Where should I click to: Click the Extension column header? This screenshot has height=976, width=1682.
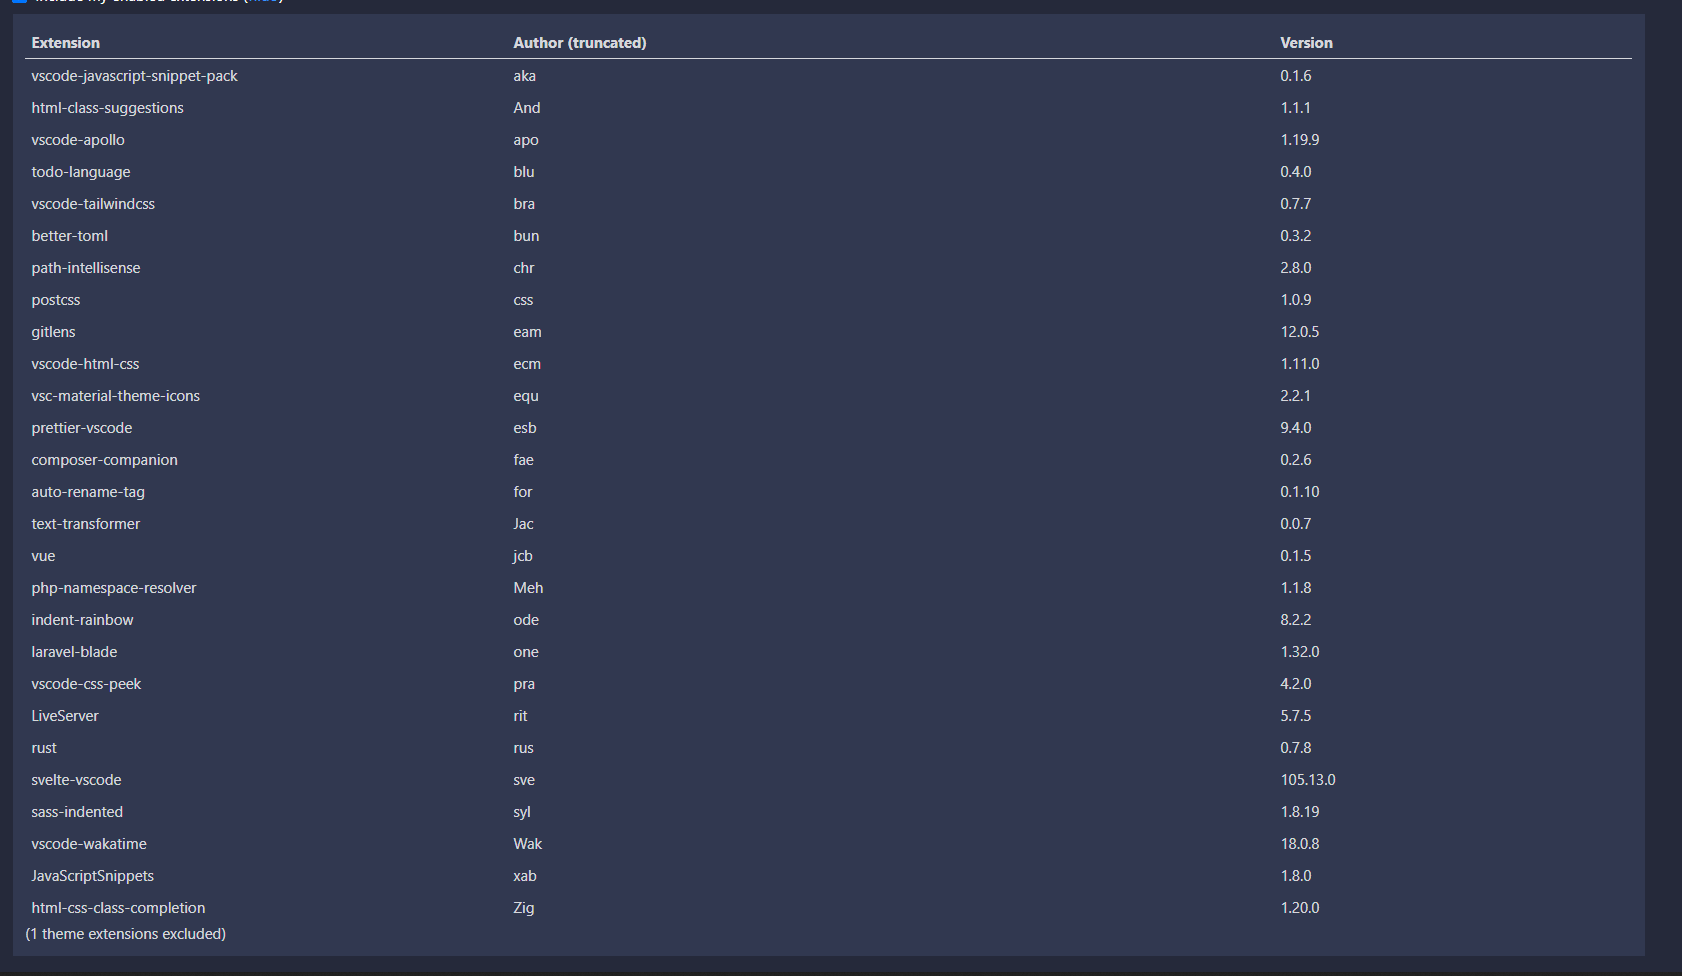(x=66, y=43)
